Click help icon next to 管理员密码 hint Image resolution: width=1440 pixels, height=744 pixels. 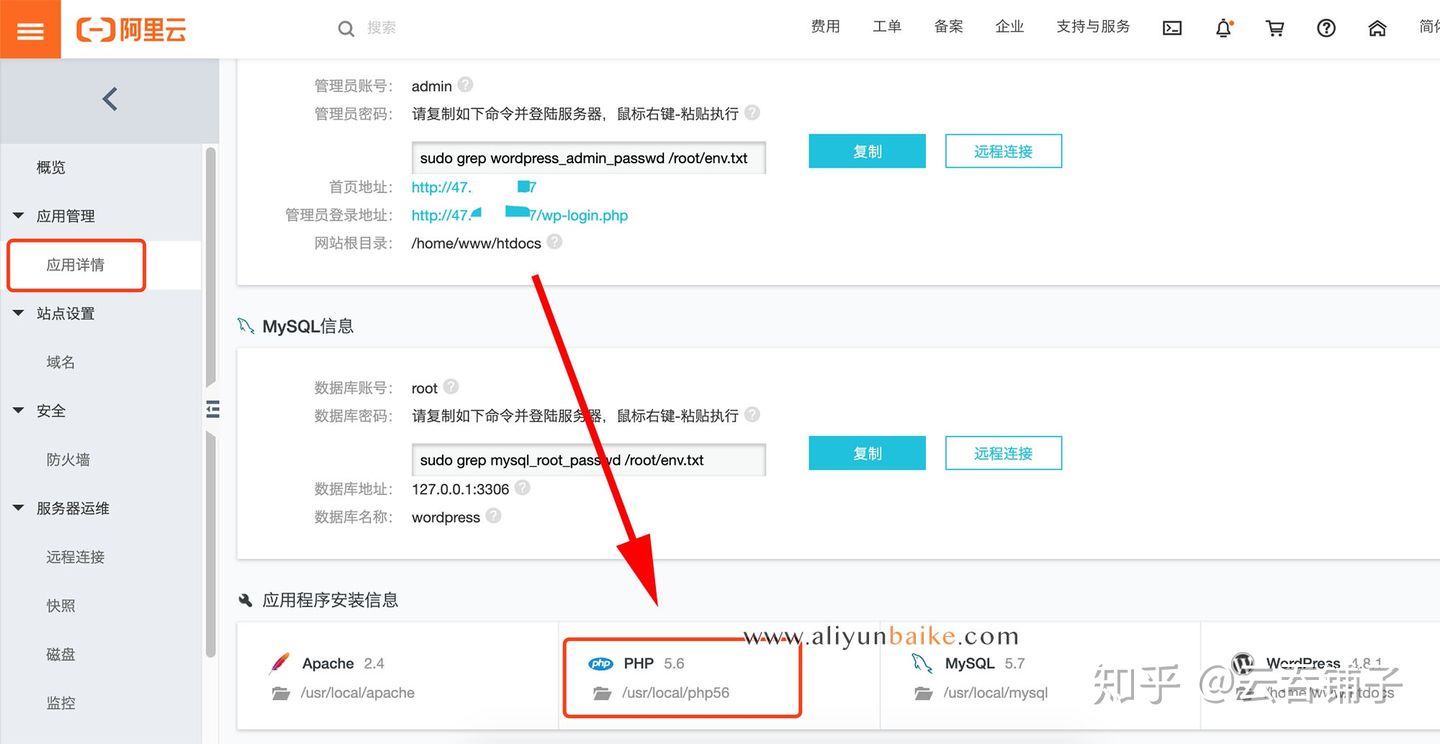752,113
